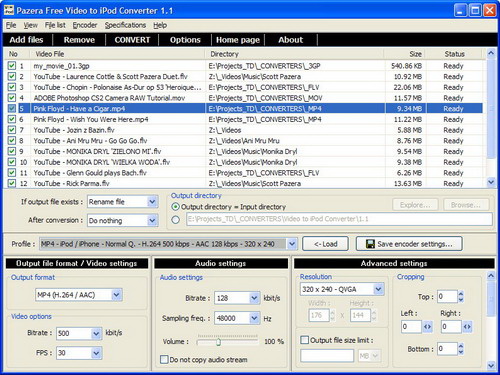Increase Top cropping with spinner
The height and width of the screenshot is (375, 500).
coord(461,294)
